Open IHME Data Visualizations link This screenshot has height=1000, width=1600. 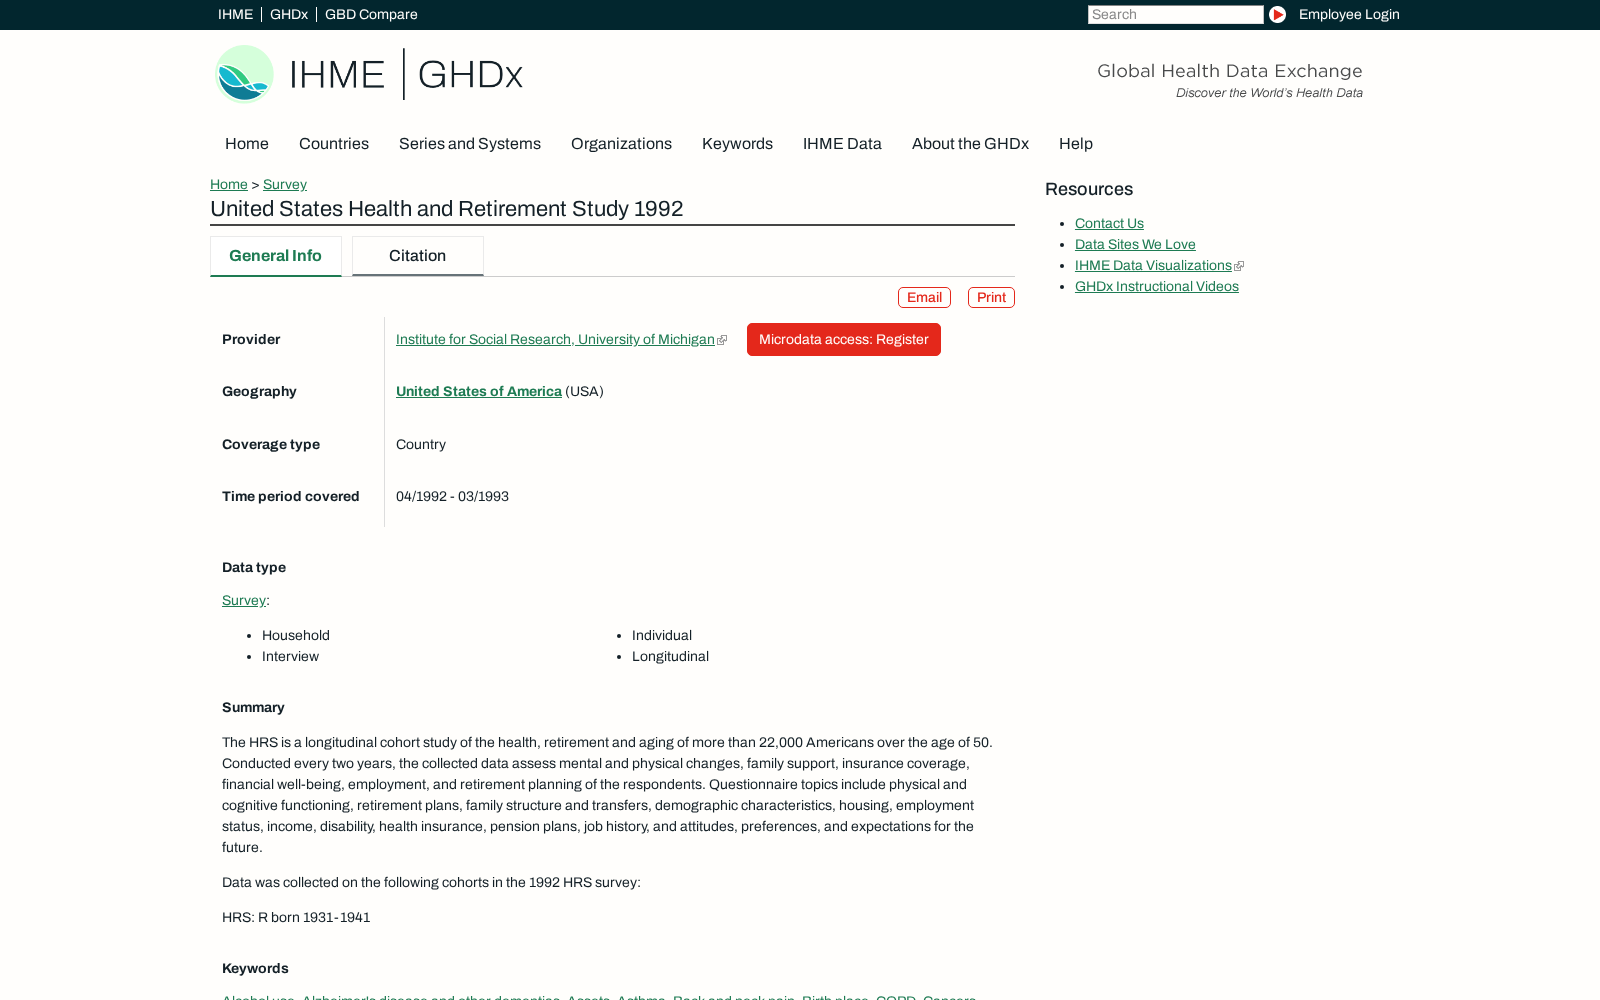click(1153, 265)
